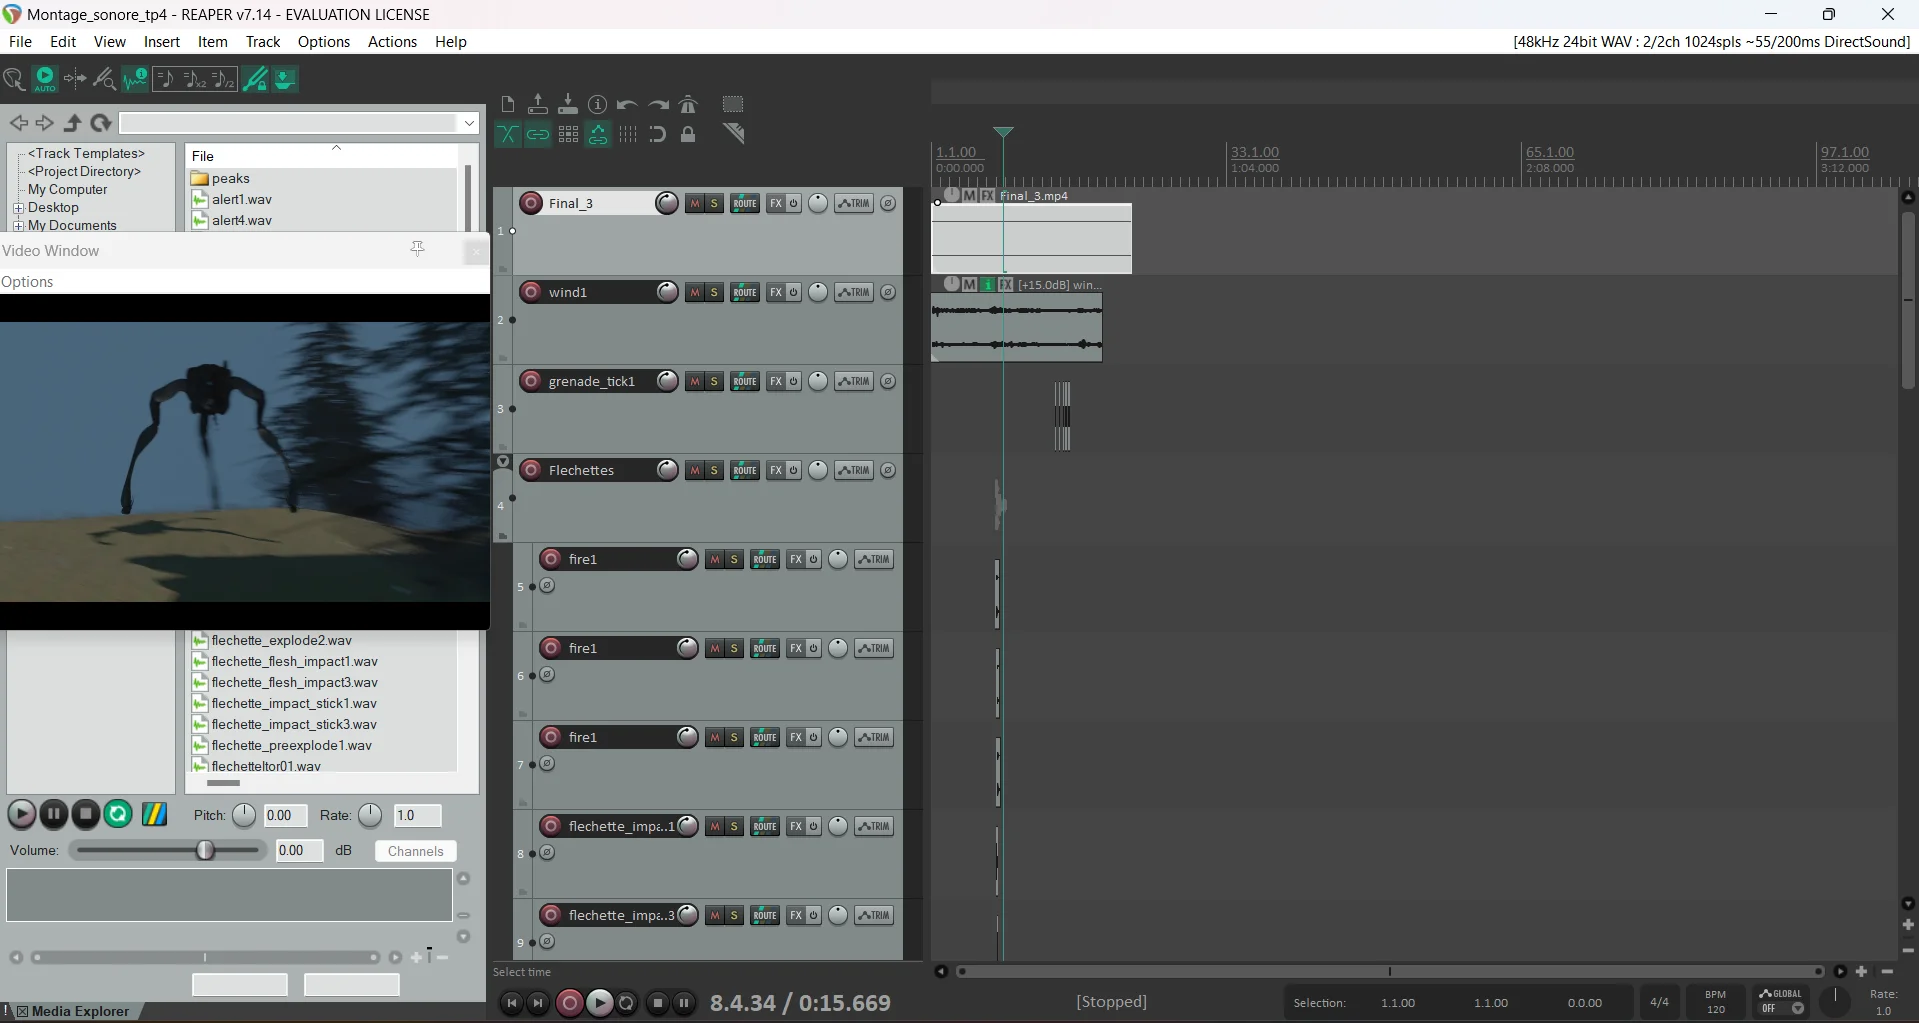
Task: Toggle item grouping link icon
Action: click(x=538, y=134)
